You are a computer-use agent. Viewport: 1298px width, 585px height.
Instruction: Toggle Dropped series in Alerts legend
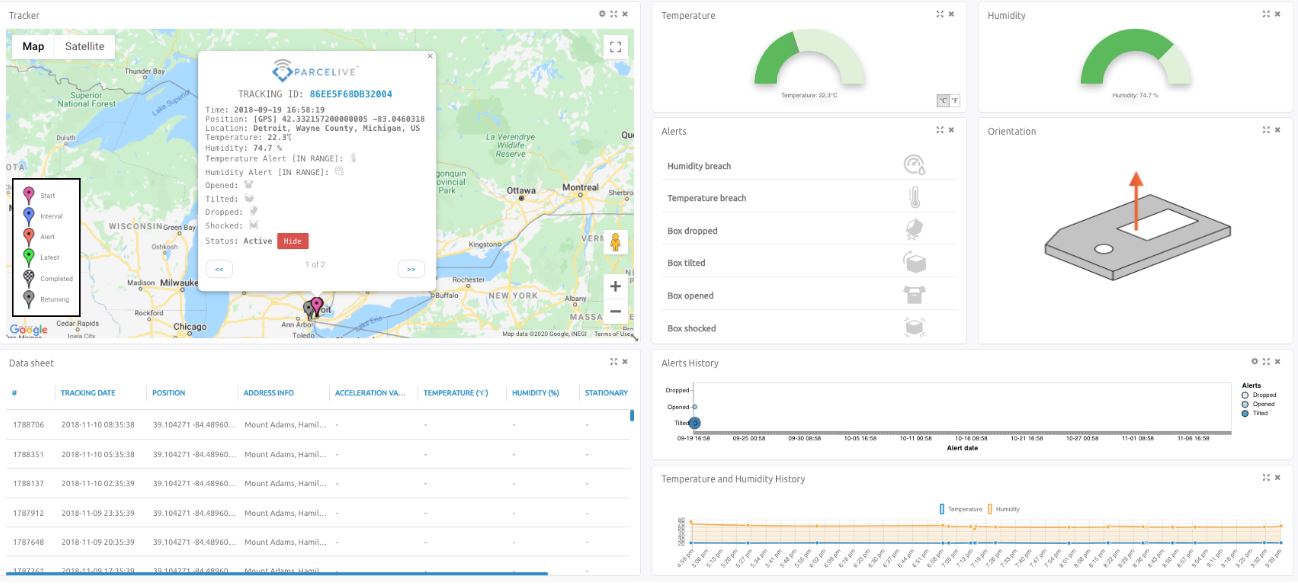(x=1257, y=395)
